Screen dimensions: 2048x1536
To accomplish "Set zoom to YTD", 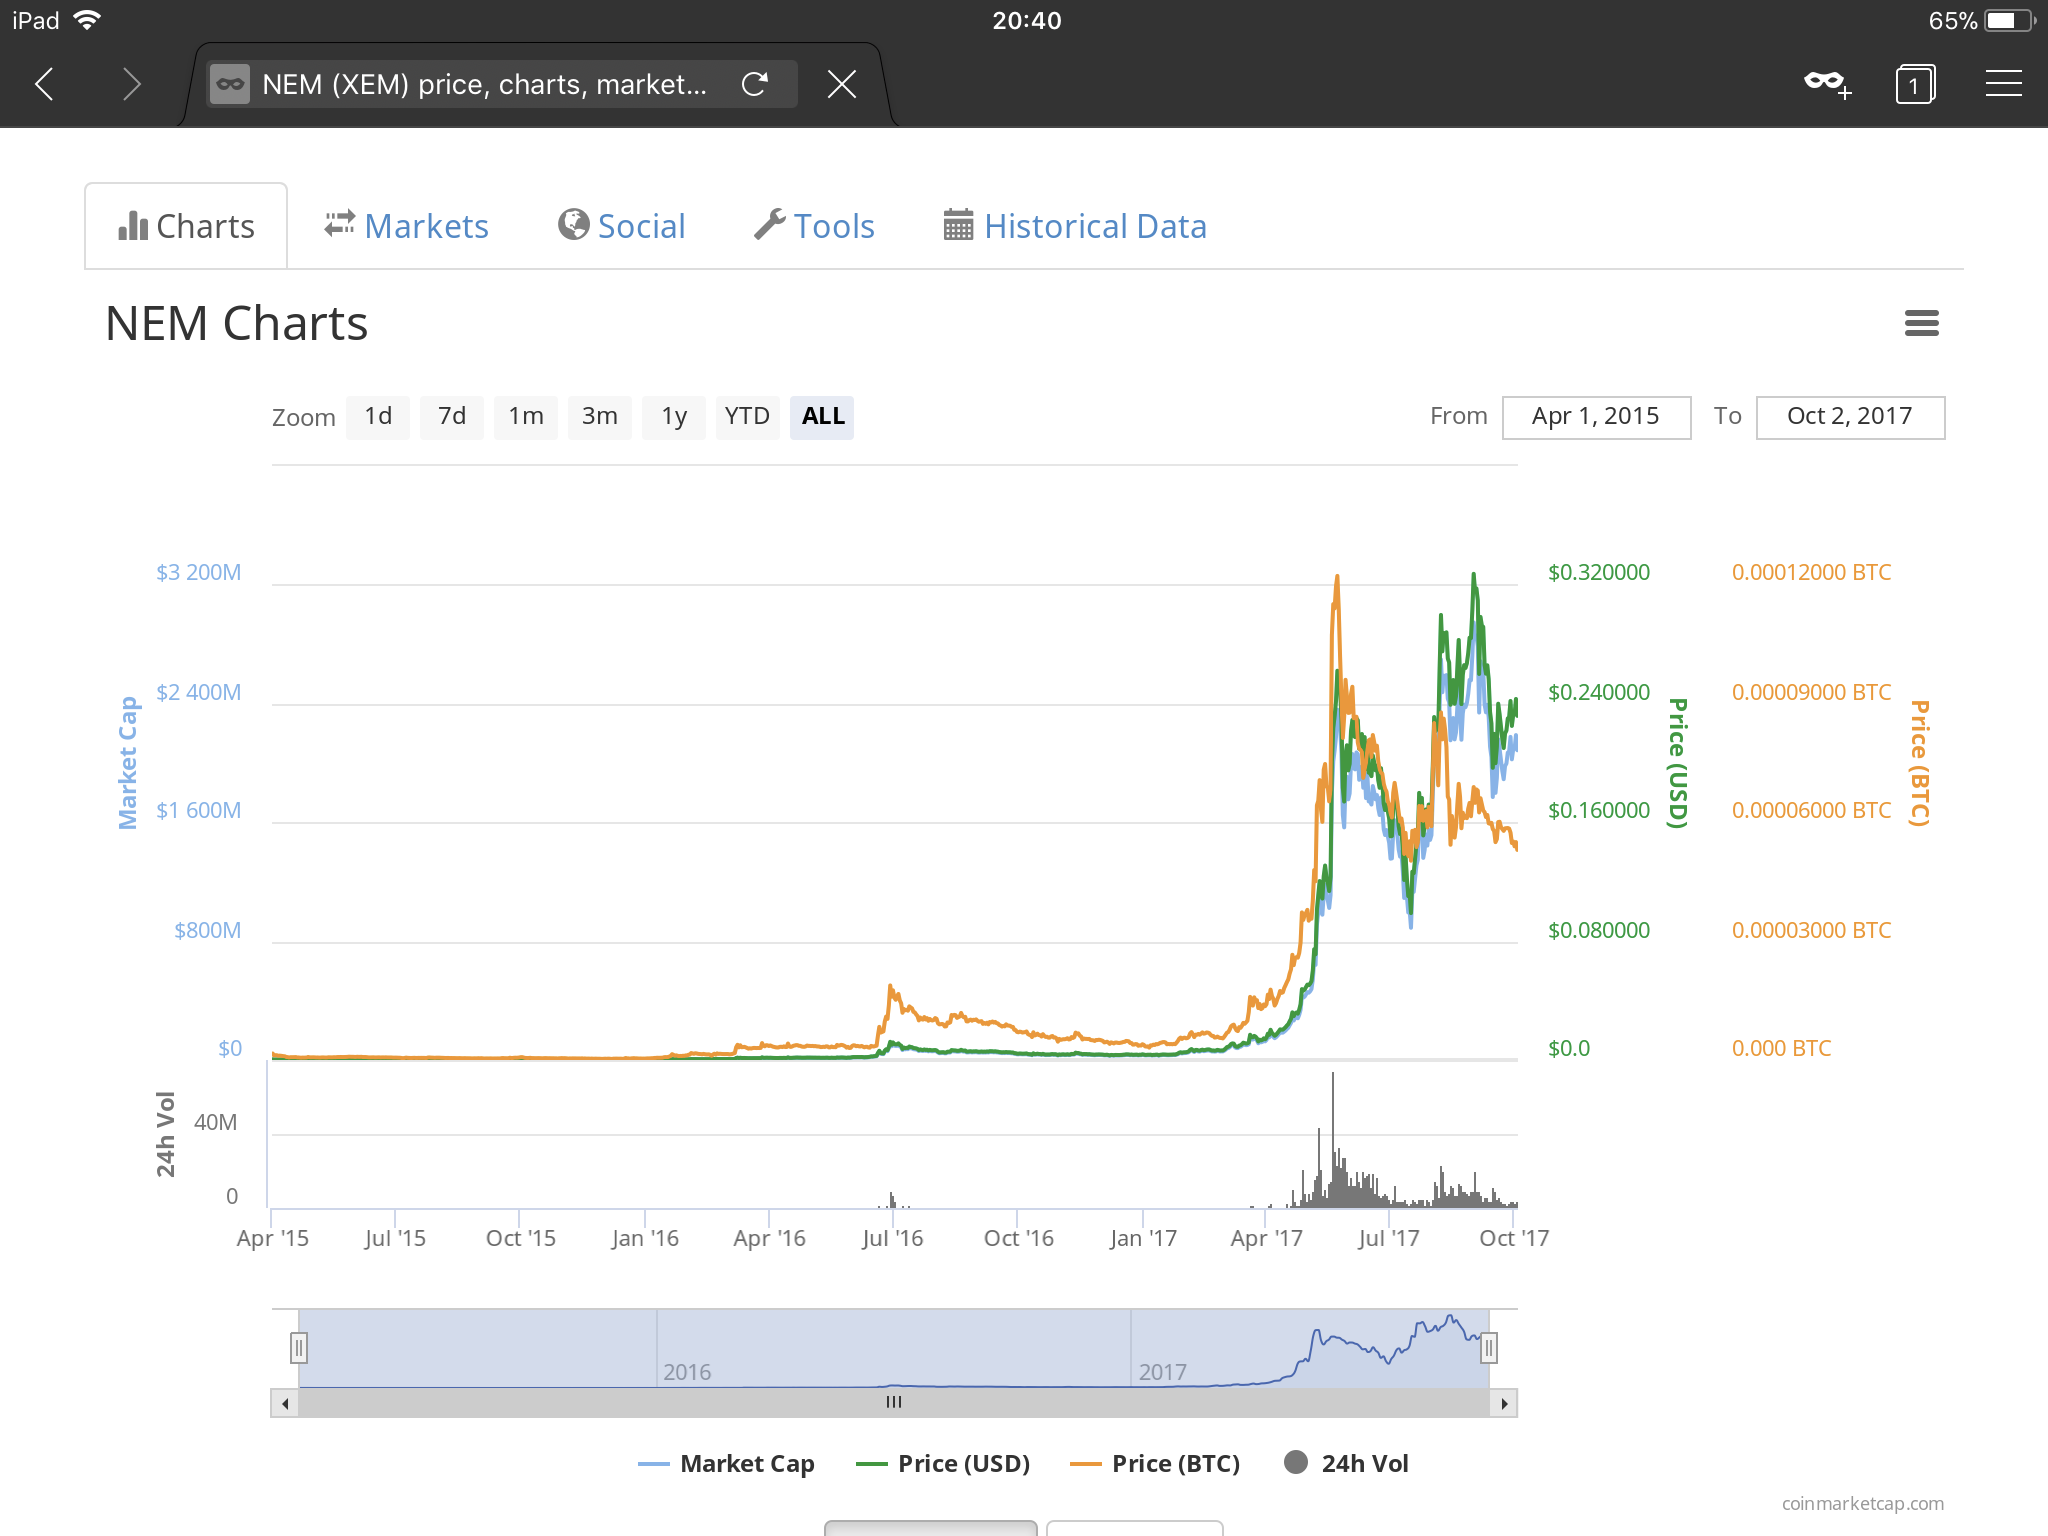I will coord(747,417).
